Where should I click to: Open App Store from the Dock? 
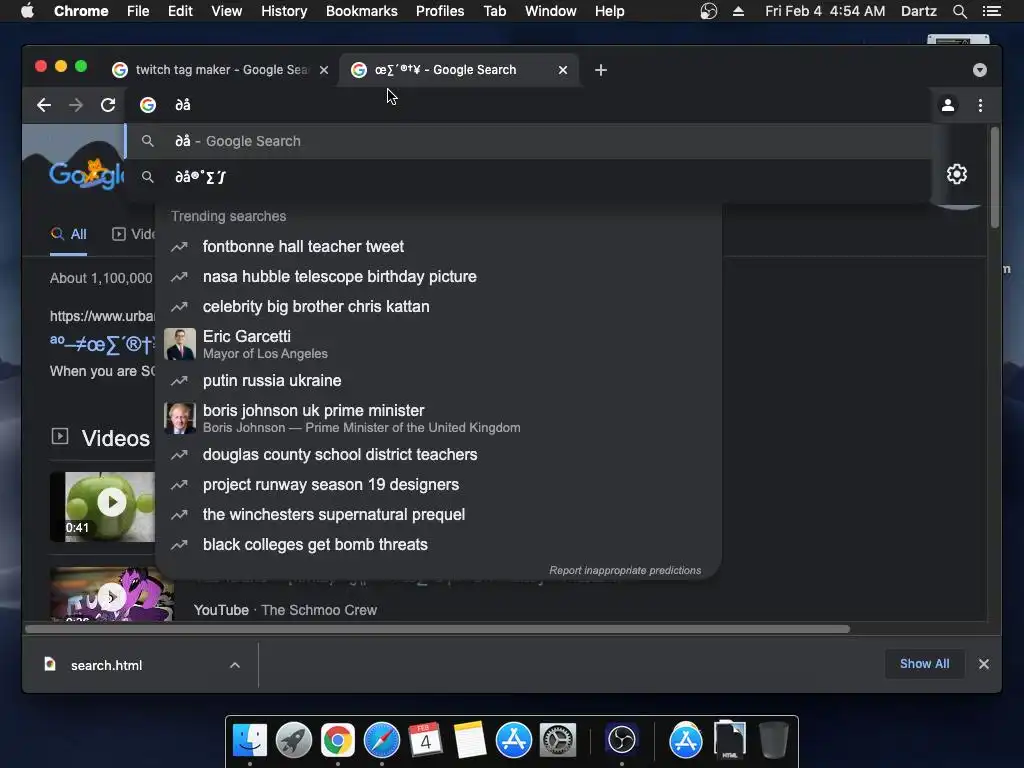[x=513, y=740]
